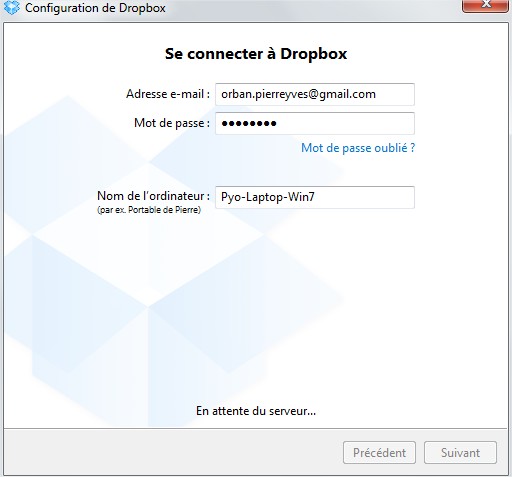Open the Mot de passe oublié link
Image resolution: width=512 pixels, height=477 pixels.
(x=358, y=148)
